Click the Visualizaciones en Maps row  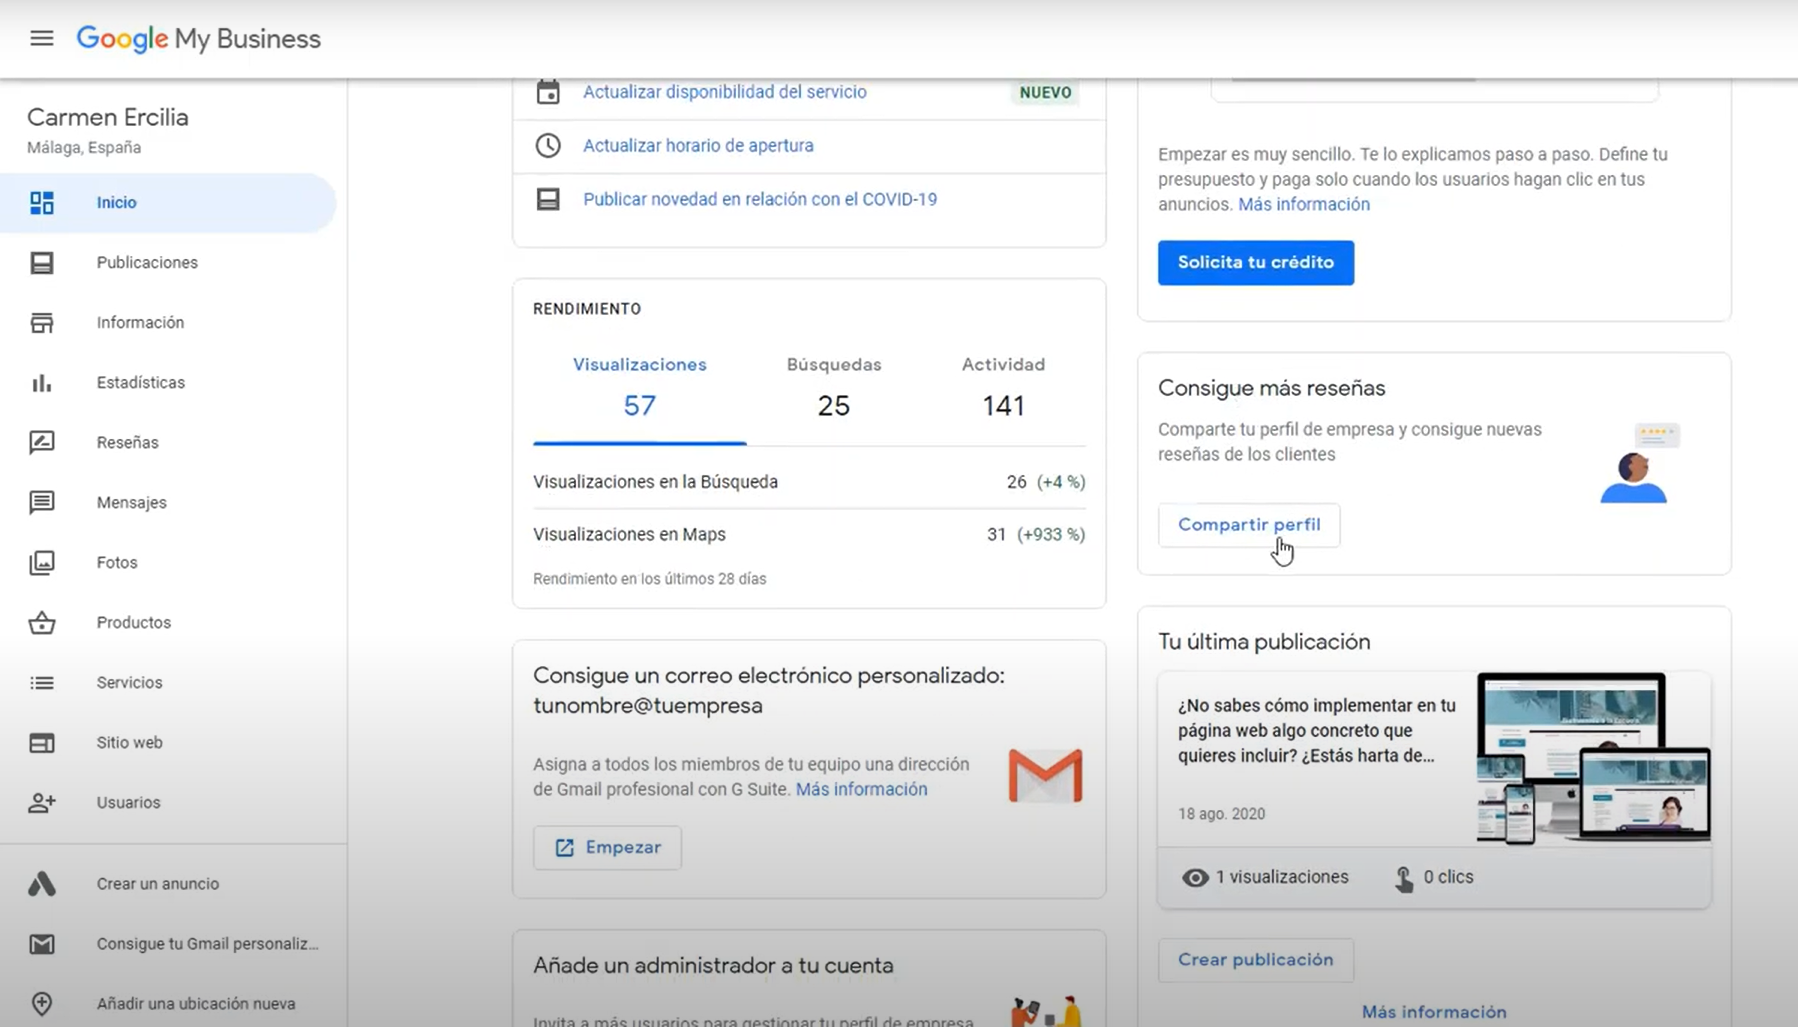click(x=809, y=535)
